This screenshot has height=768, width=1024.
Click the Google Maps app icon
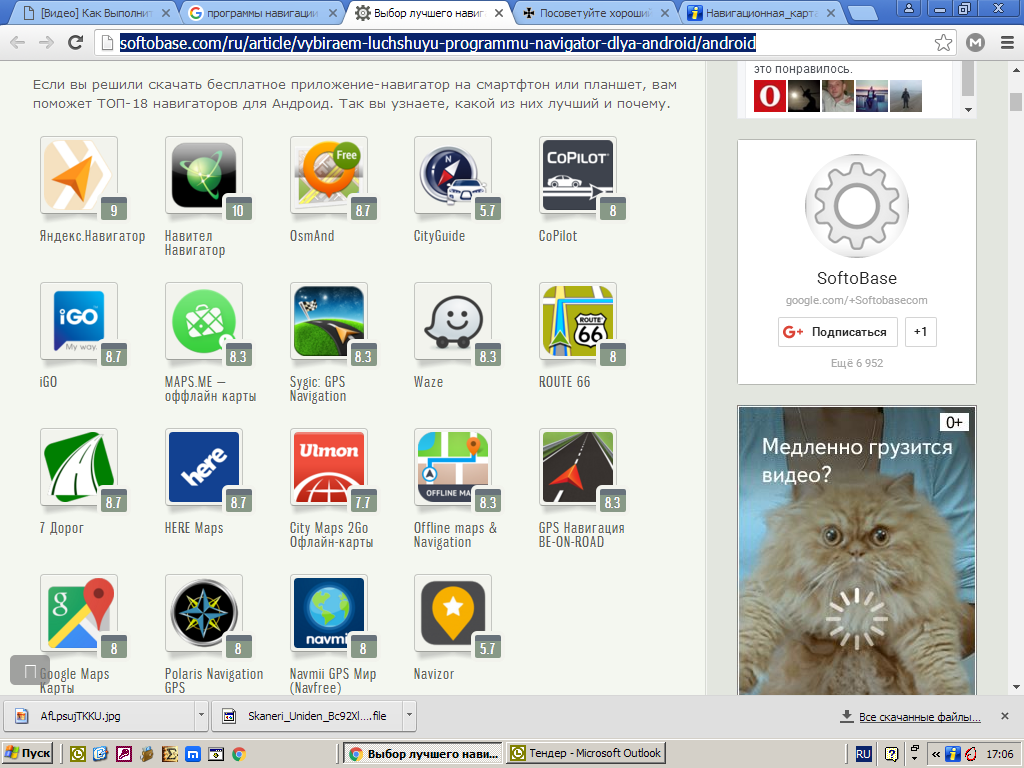click(x=79, y=613)
